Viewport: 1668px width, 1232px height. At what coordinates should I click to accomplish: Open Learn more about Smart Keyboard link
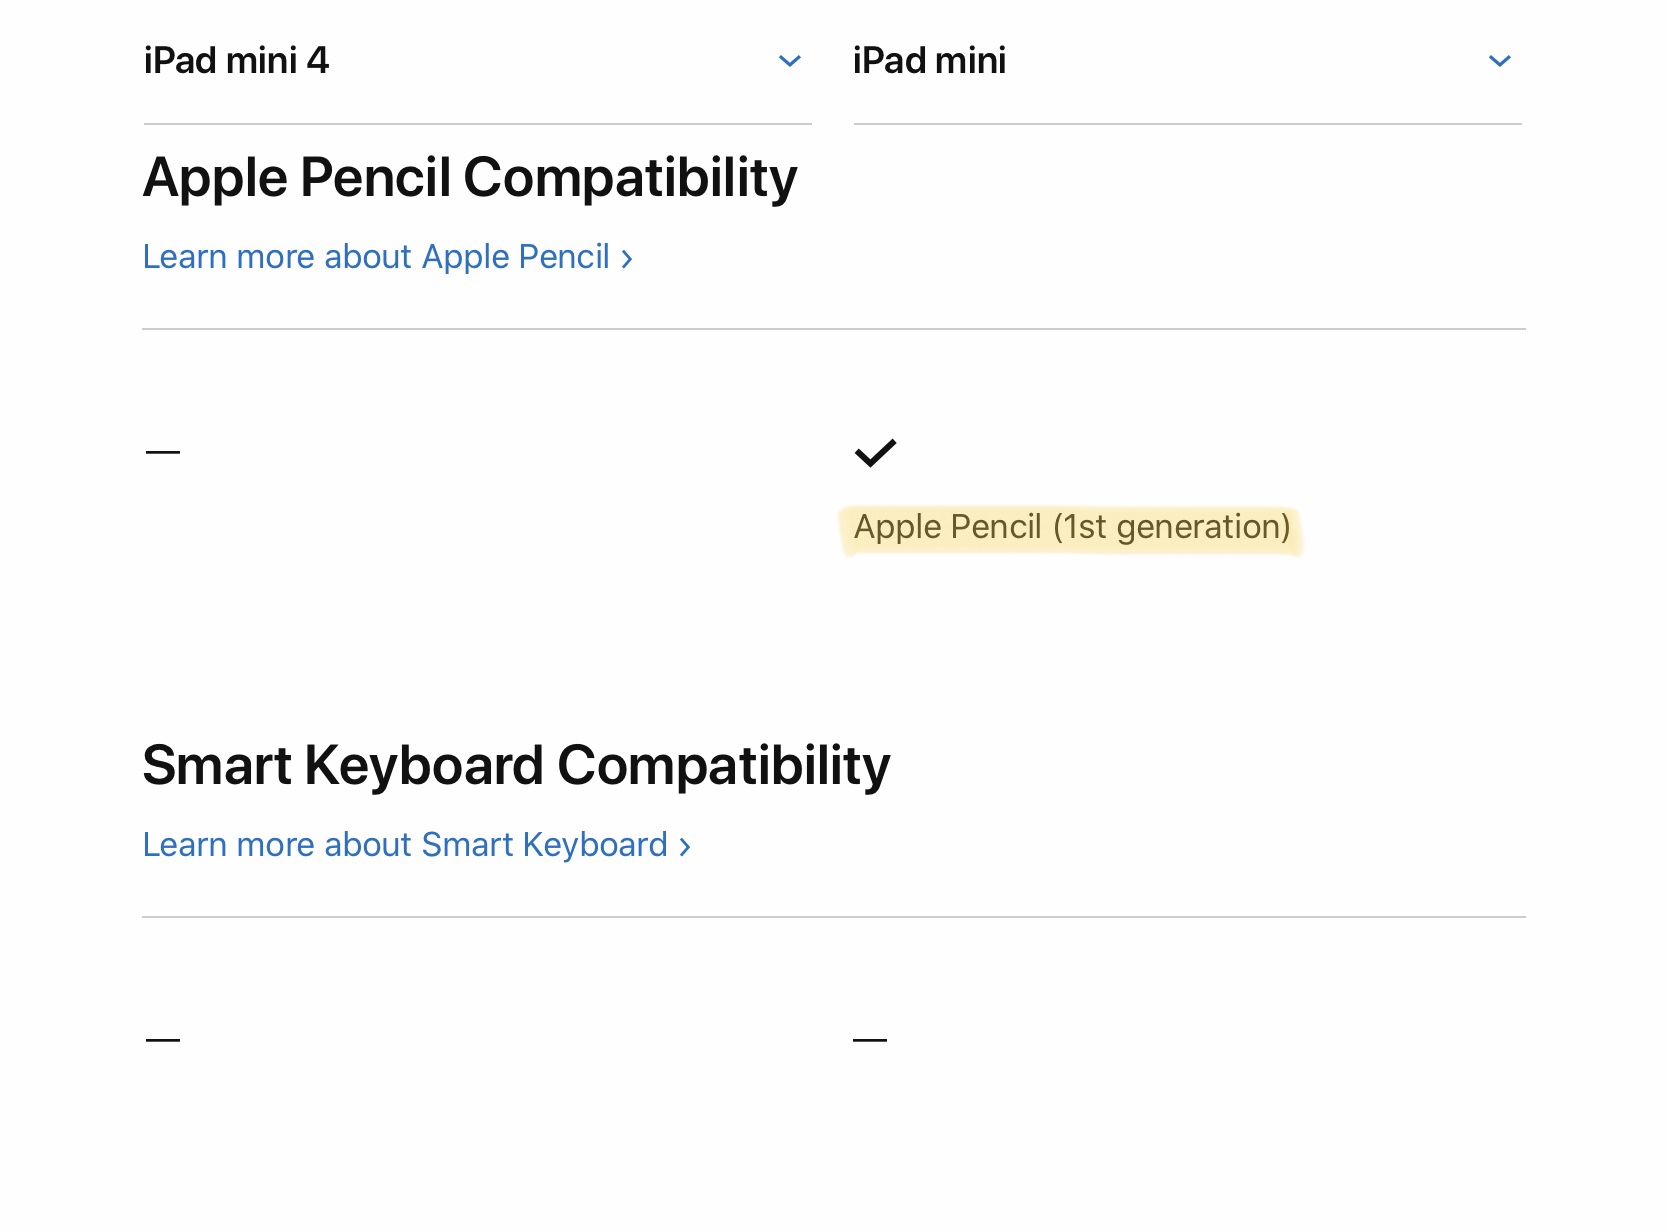(x=417, y=845)
